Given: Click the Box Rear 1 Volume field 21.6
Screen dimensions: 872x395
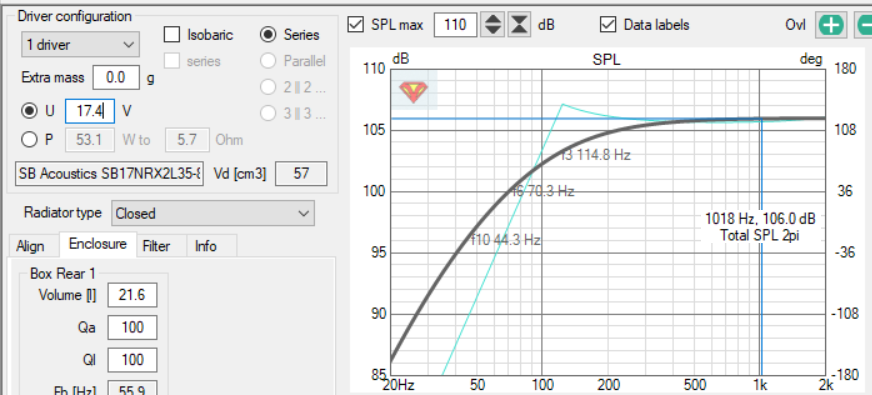Looking at the screenshot, I should [132, 295].
